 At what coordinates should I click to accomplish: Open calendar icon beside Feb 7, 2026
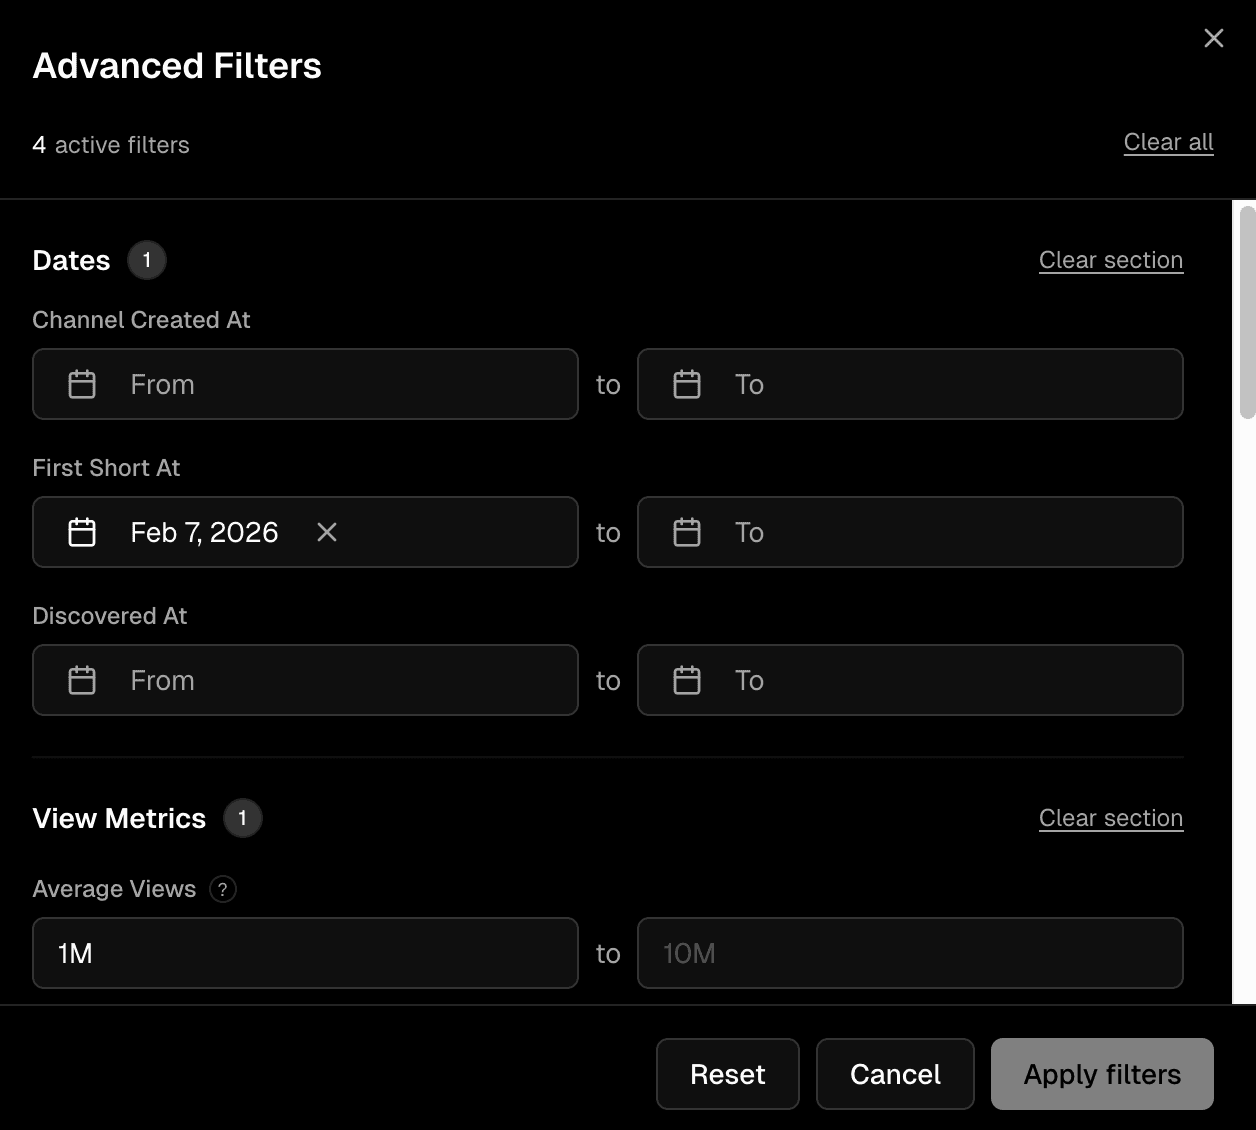pyautogui.click(x=83, y=532)
